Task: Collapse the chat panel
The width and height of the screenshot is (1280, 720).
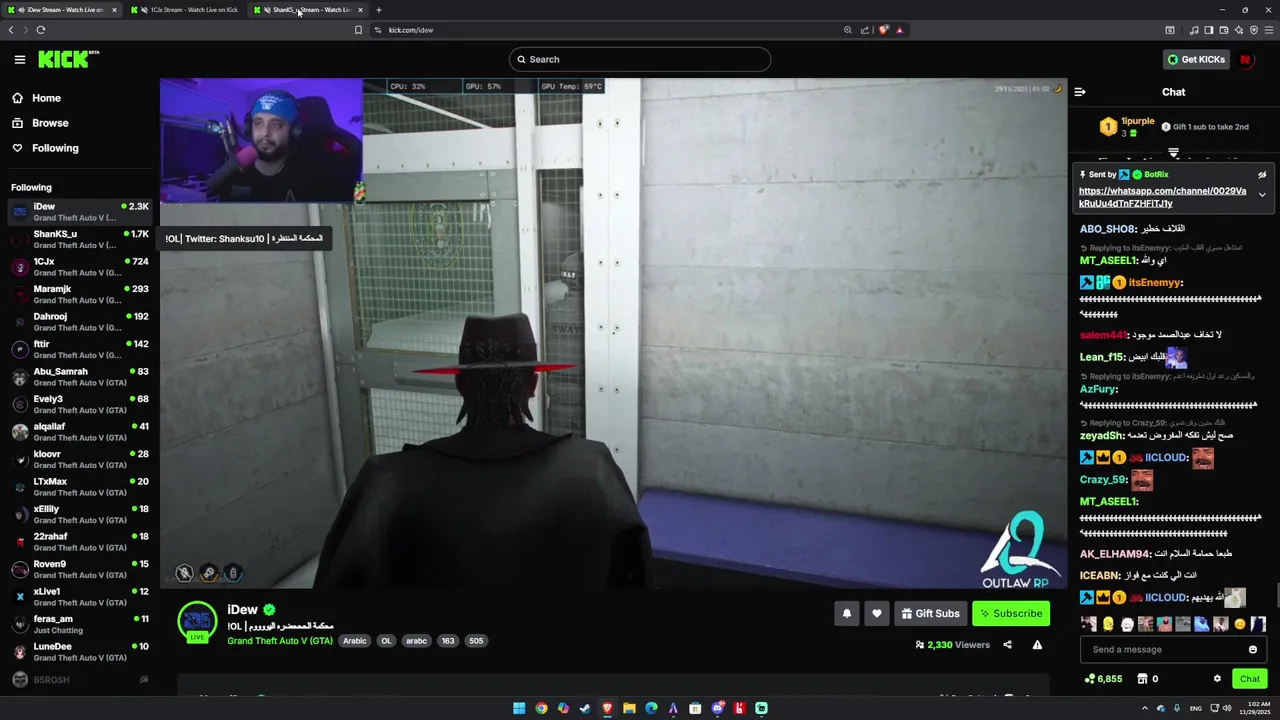Action: coord(1080,92)
